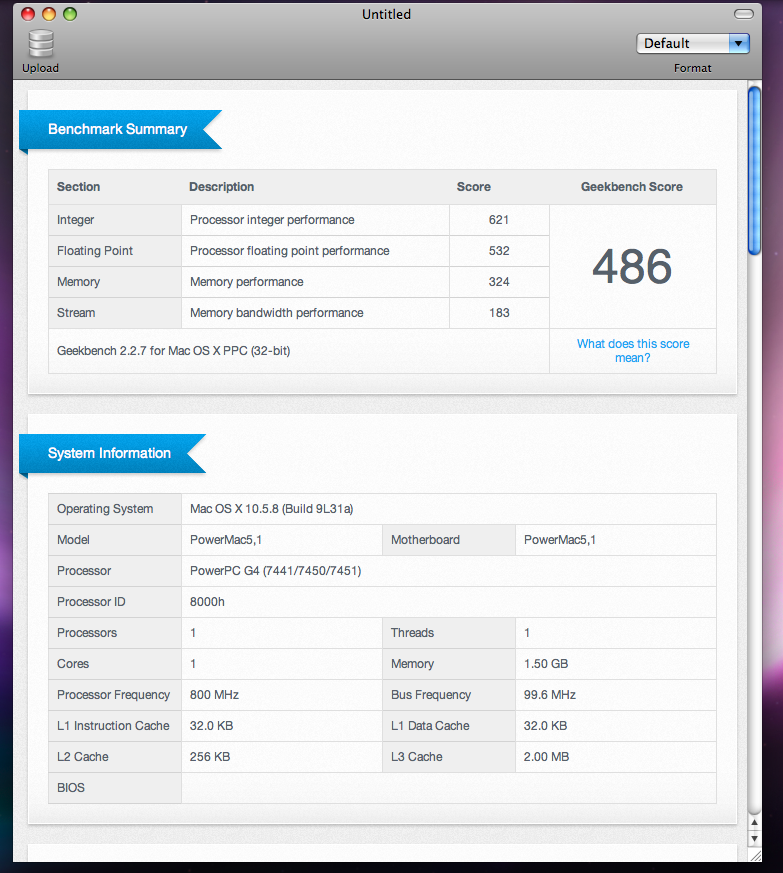The height and width of the screenshot is (873, 783).
Task: Click the Geekbench Score column header
Action: [x=632, y=187]
